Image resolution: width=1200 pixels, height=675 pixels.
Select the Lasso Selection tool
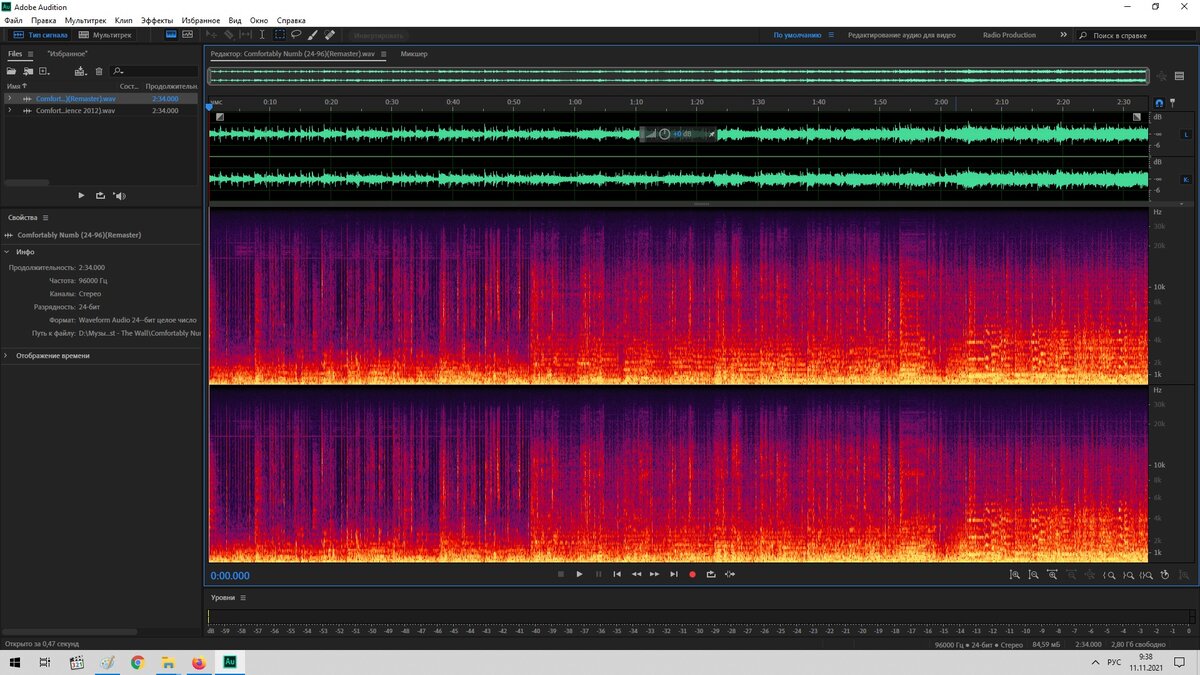[x=296, y=33]
